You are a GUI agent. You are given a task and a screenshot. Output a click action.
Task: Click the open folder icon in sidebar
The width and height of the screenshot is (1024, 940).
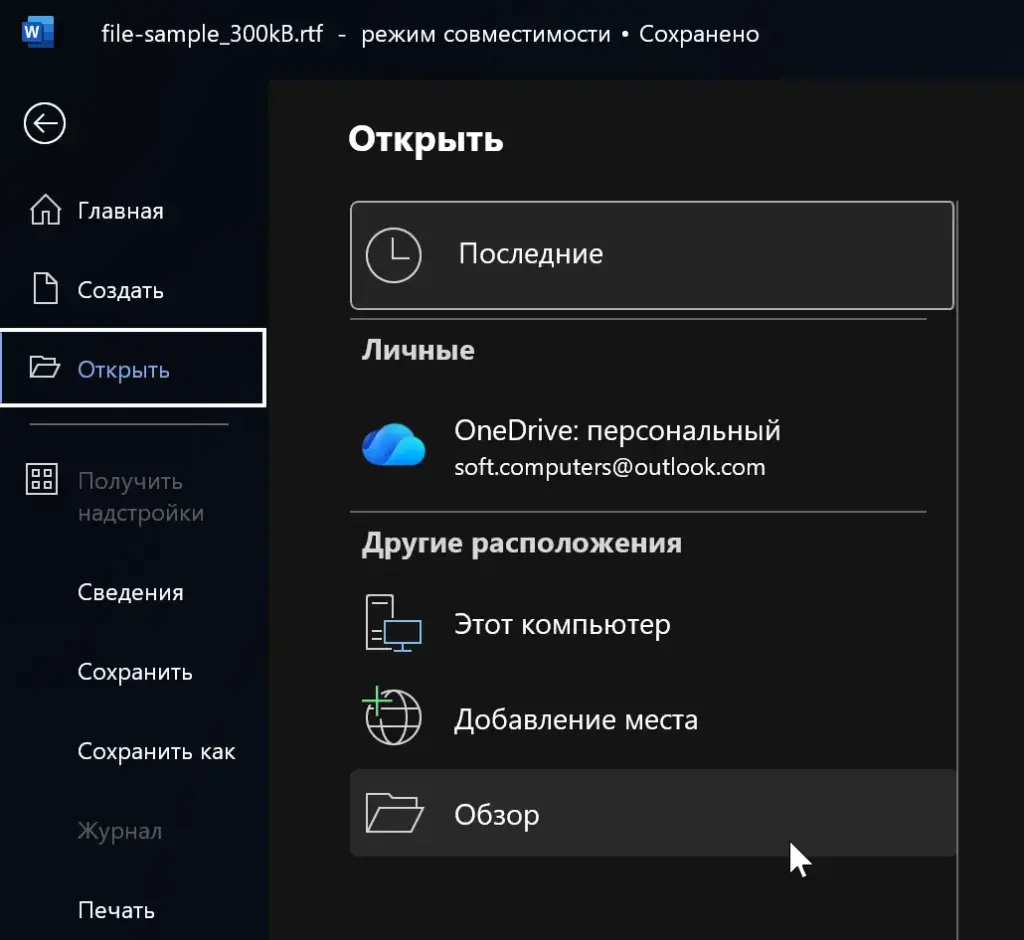click(x=44, y=367)
